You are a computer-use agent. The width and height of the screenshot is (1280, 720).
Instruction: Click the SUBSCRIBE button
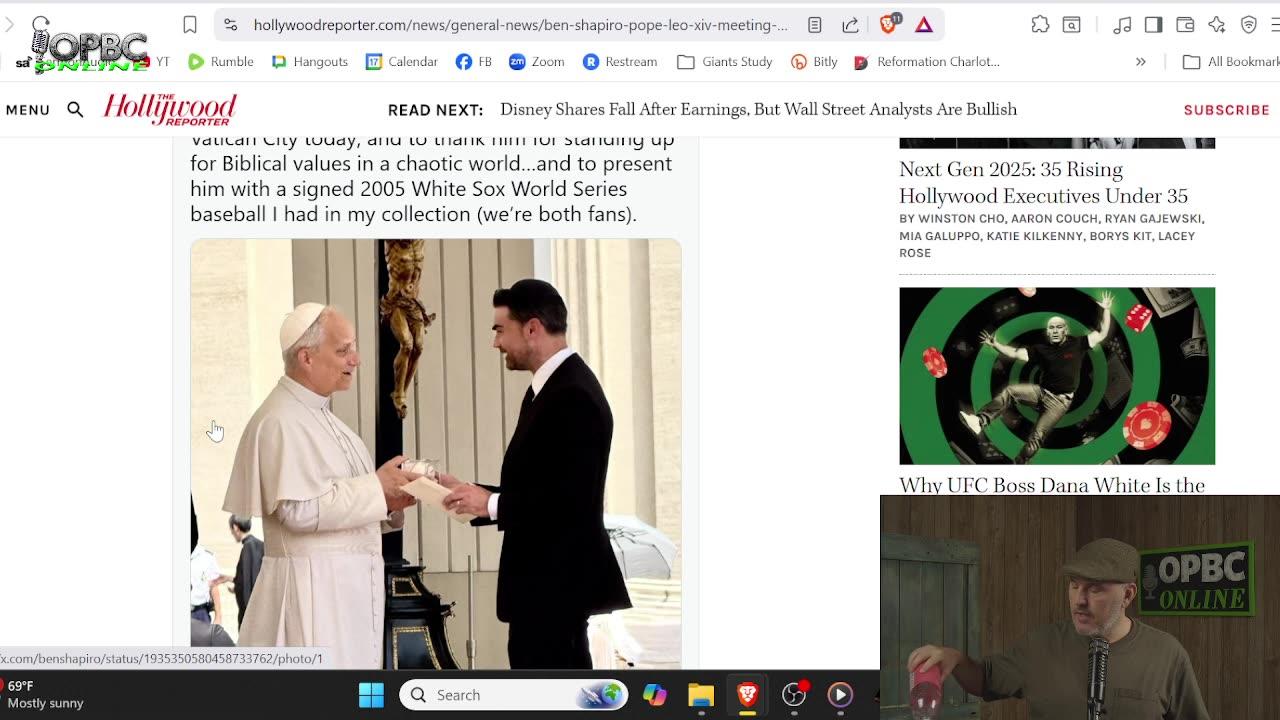1227,110
